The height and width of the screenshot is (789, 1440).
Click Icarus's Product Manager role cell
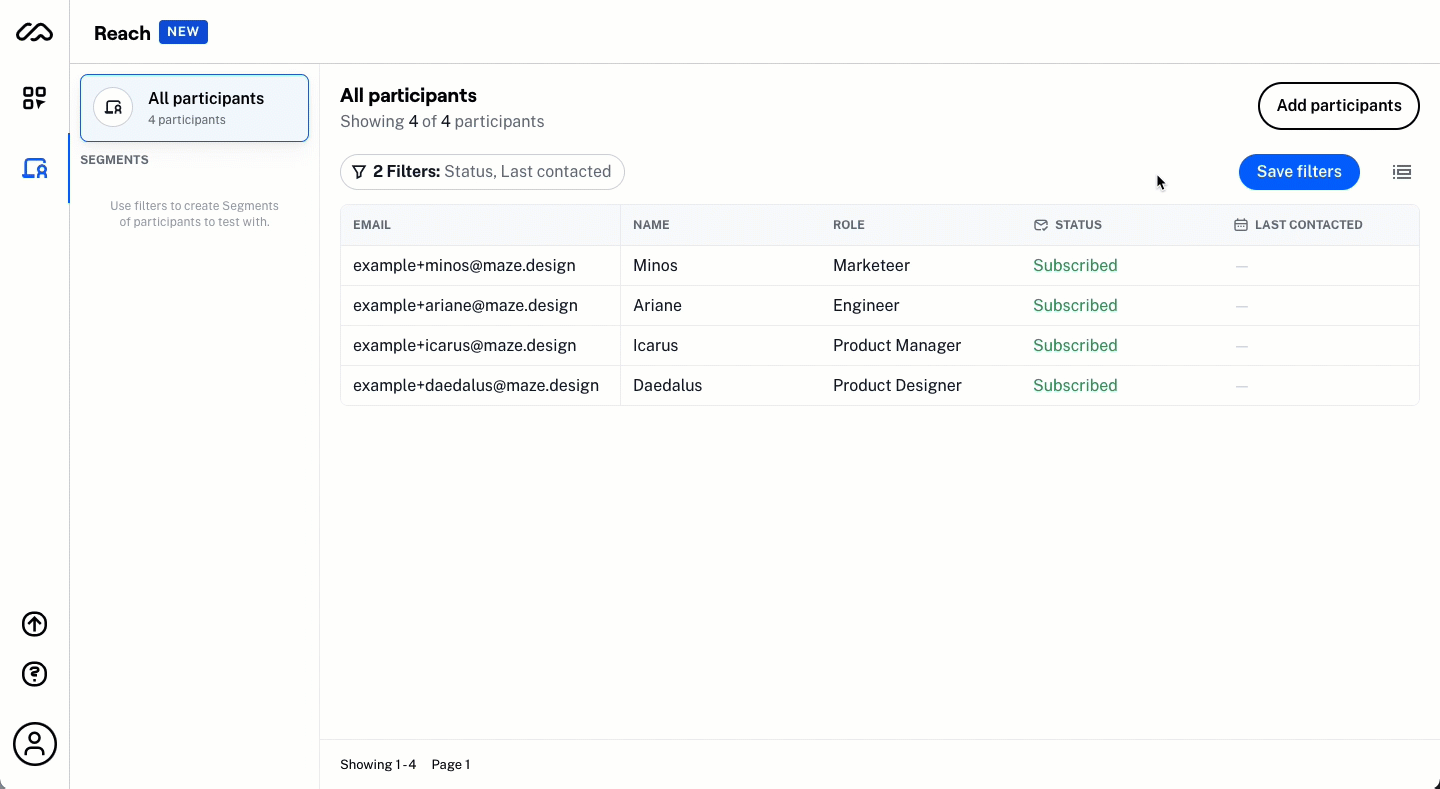(x=896, y=346)
